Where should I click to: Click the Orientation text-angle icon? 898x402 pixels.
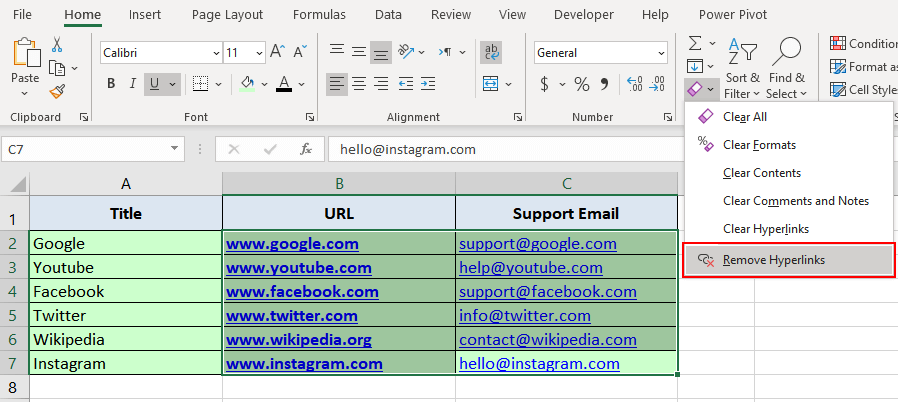[x=406, y=52]
